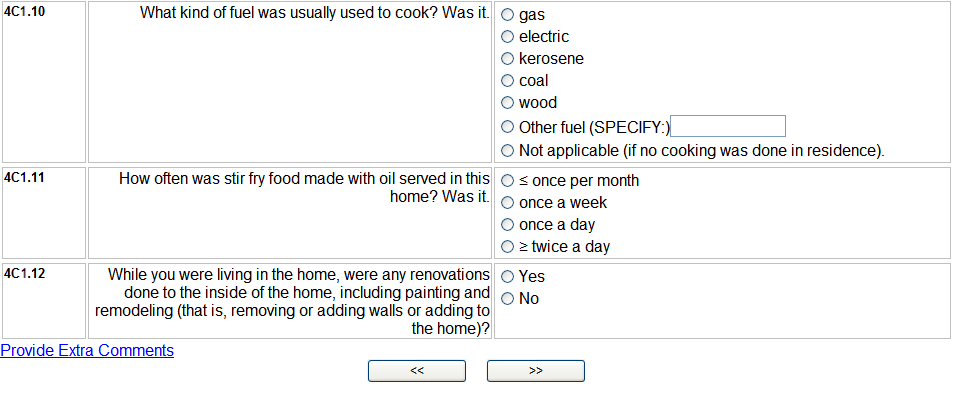
Task: Select Not applicable for cooking fuel
Action: [x=507, y=150]
